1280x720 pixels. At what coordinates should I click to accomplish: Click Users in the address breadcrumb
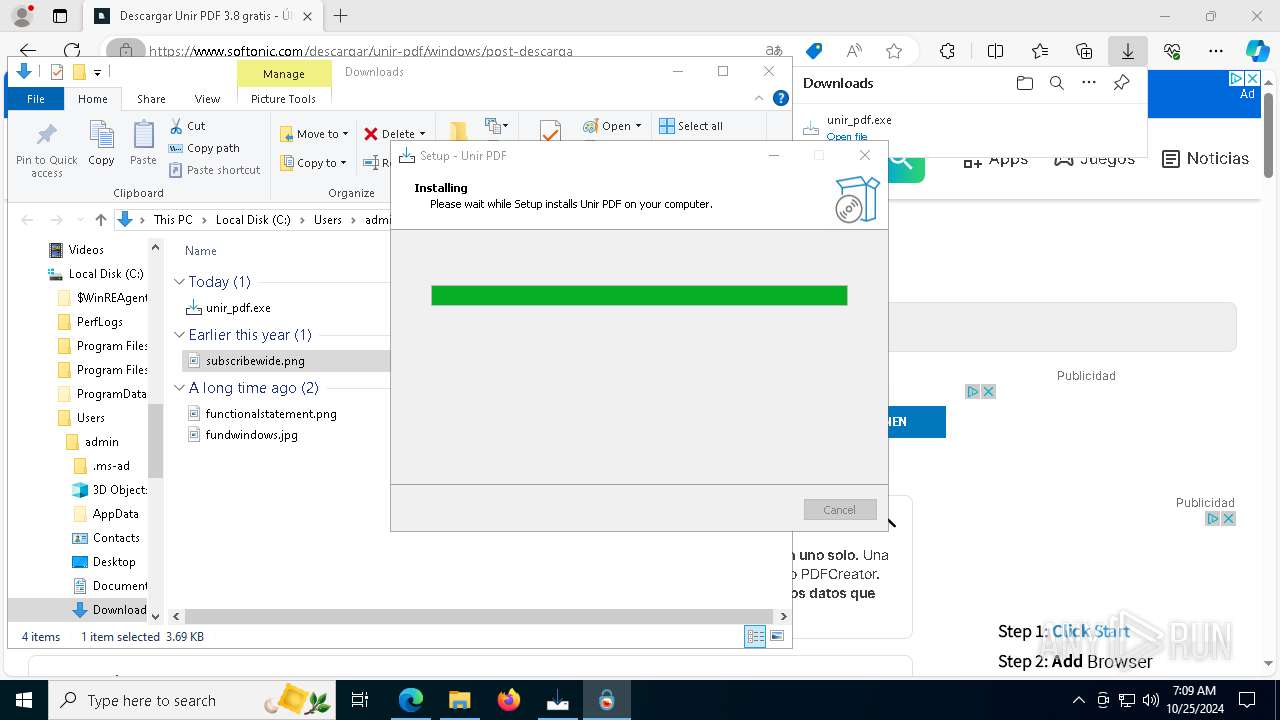click(x=328, y=220)
